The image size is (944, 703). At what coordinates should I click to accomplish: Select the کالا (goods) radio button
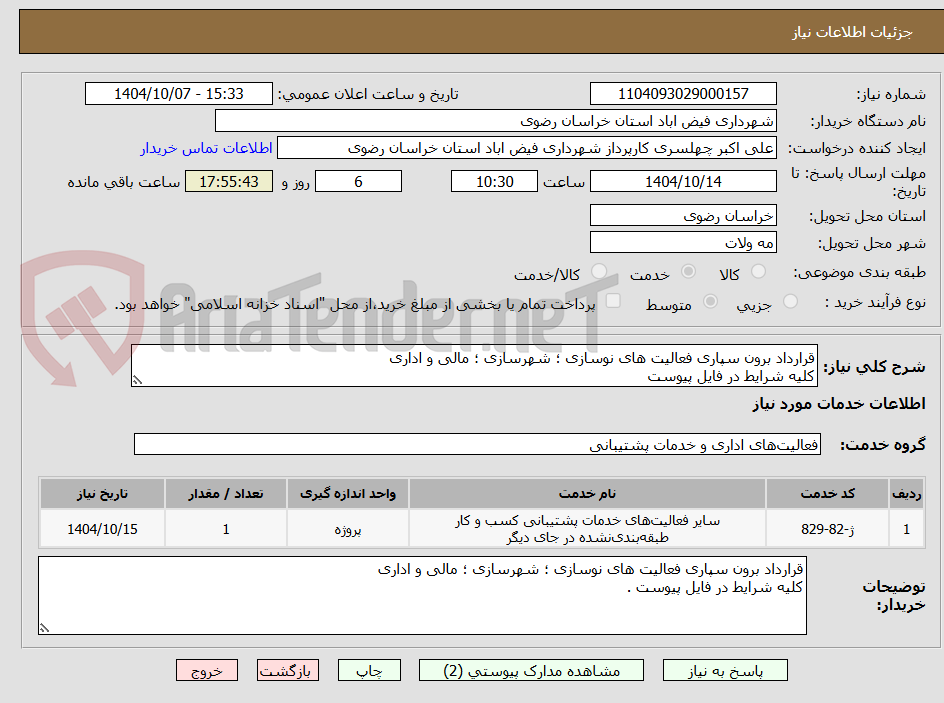(x=760, y=271)
